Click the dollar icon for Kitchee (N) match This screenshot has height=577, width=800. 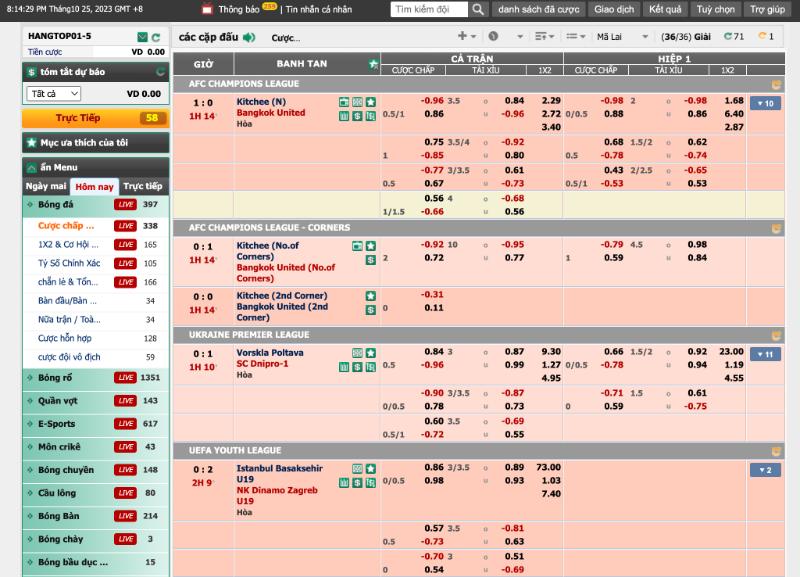coord(358,116)
